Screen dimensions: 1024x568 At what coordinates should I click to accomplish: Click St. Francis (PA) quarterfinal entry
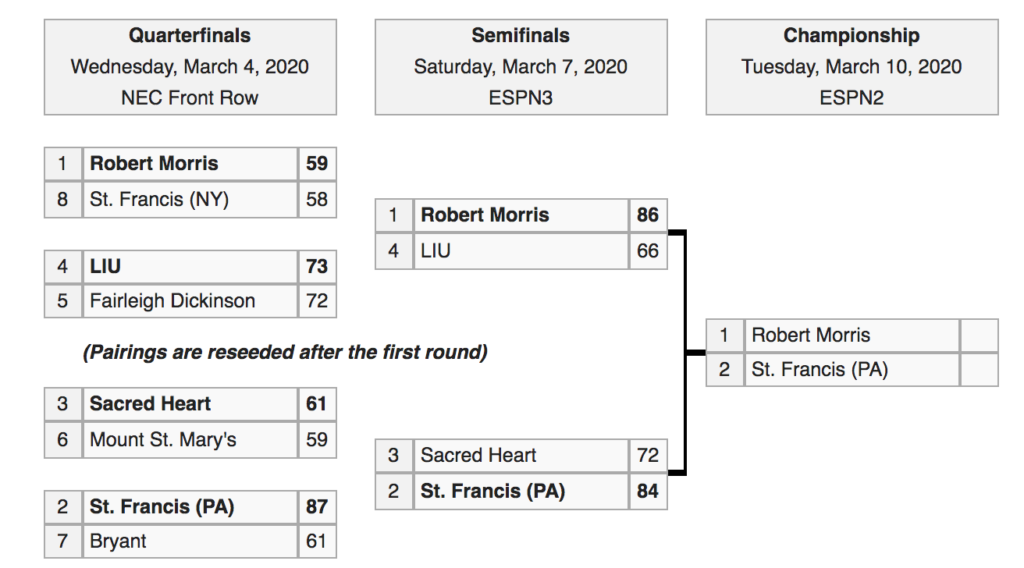190,507
